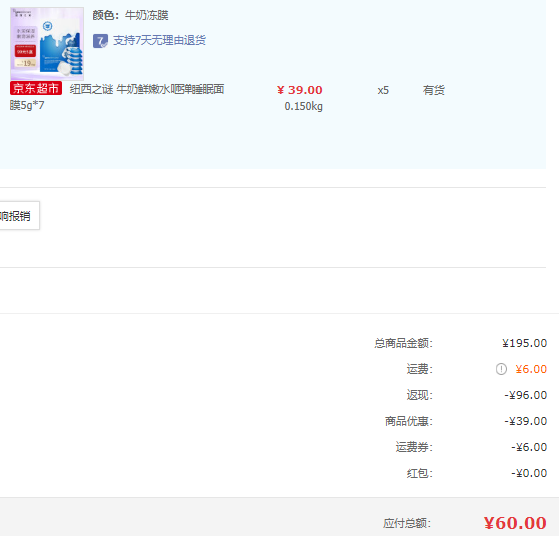Click the x5 quantity text

click(383, 90)
